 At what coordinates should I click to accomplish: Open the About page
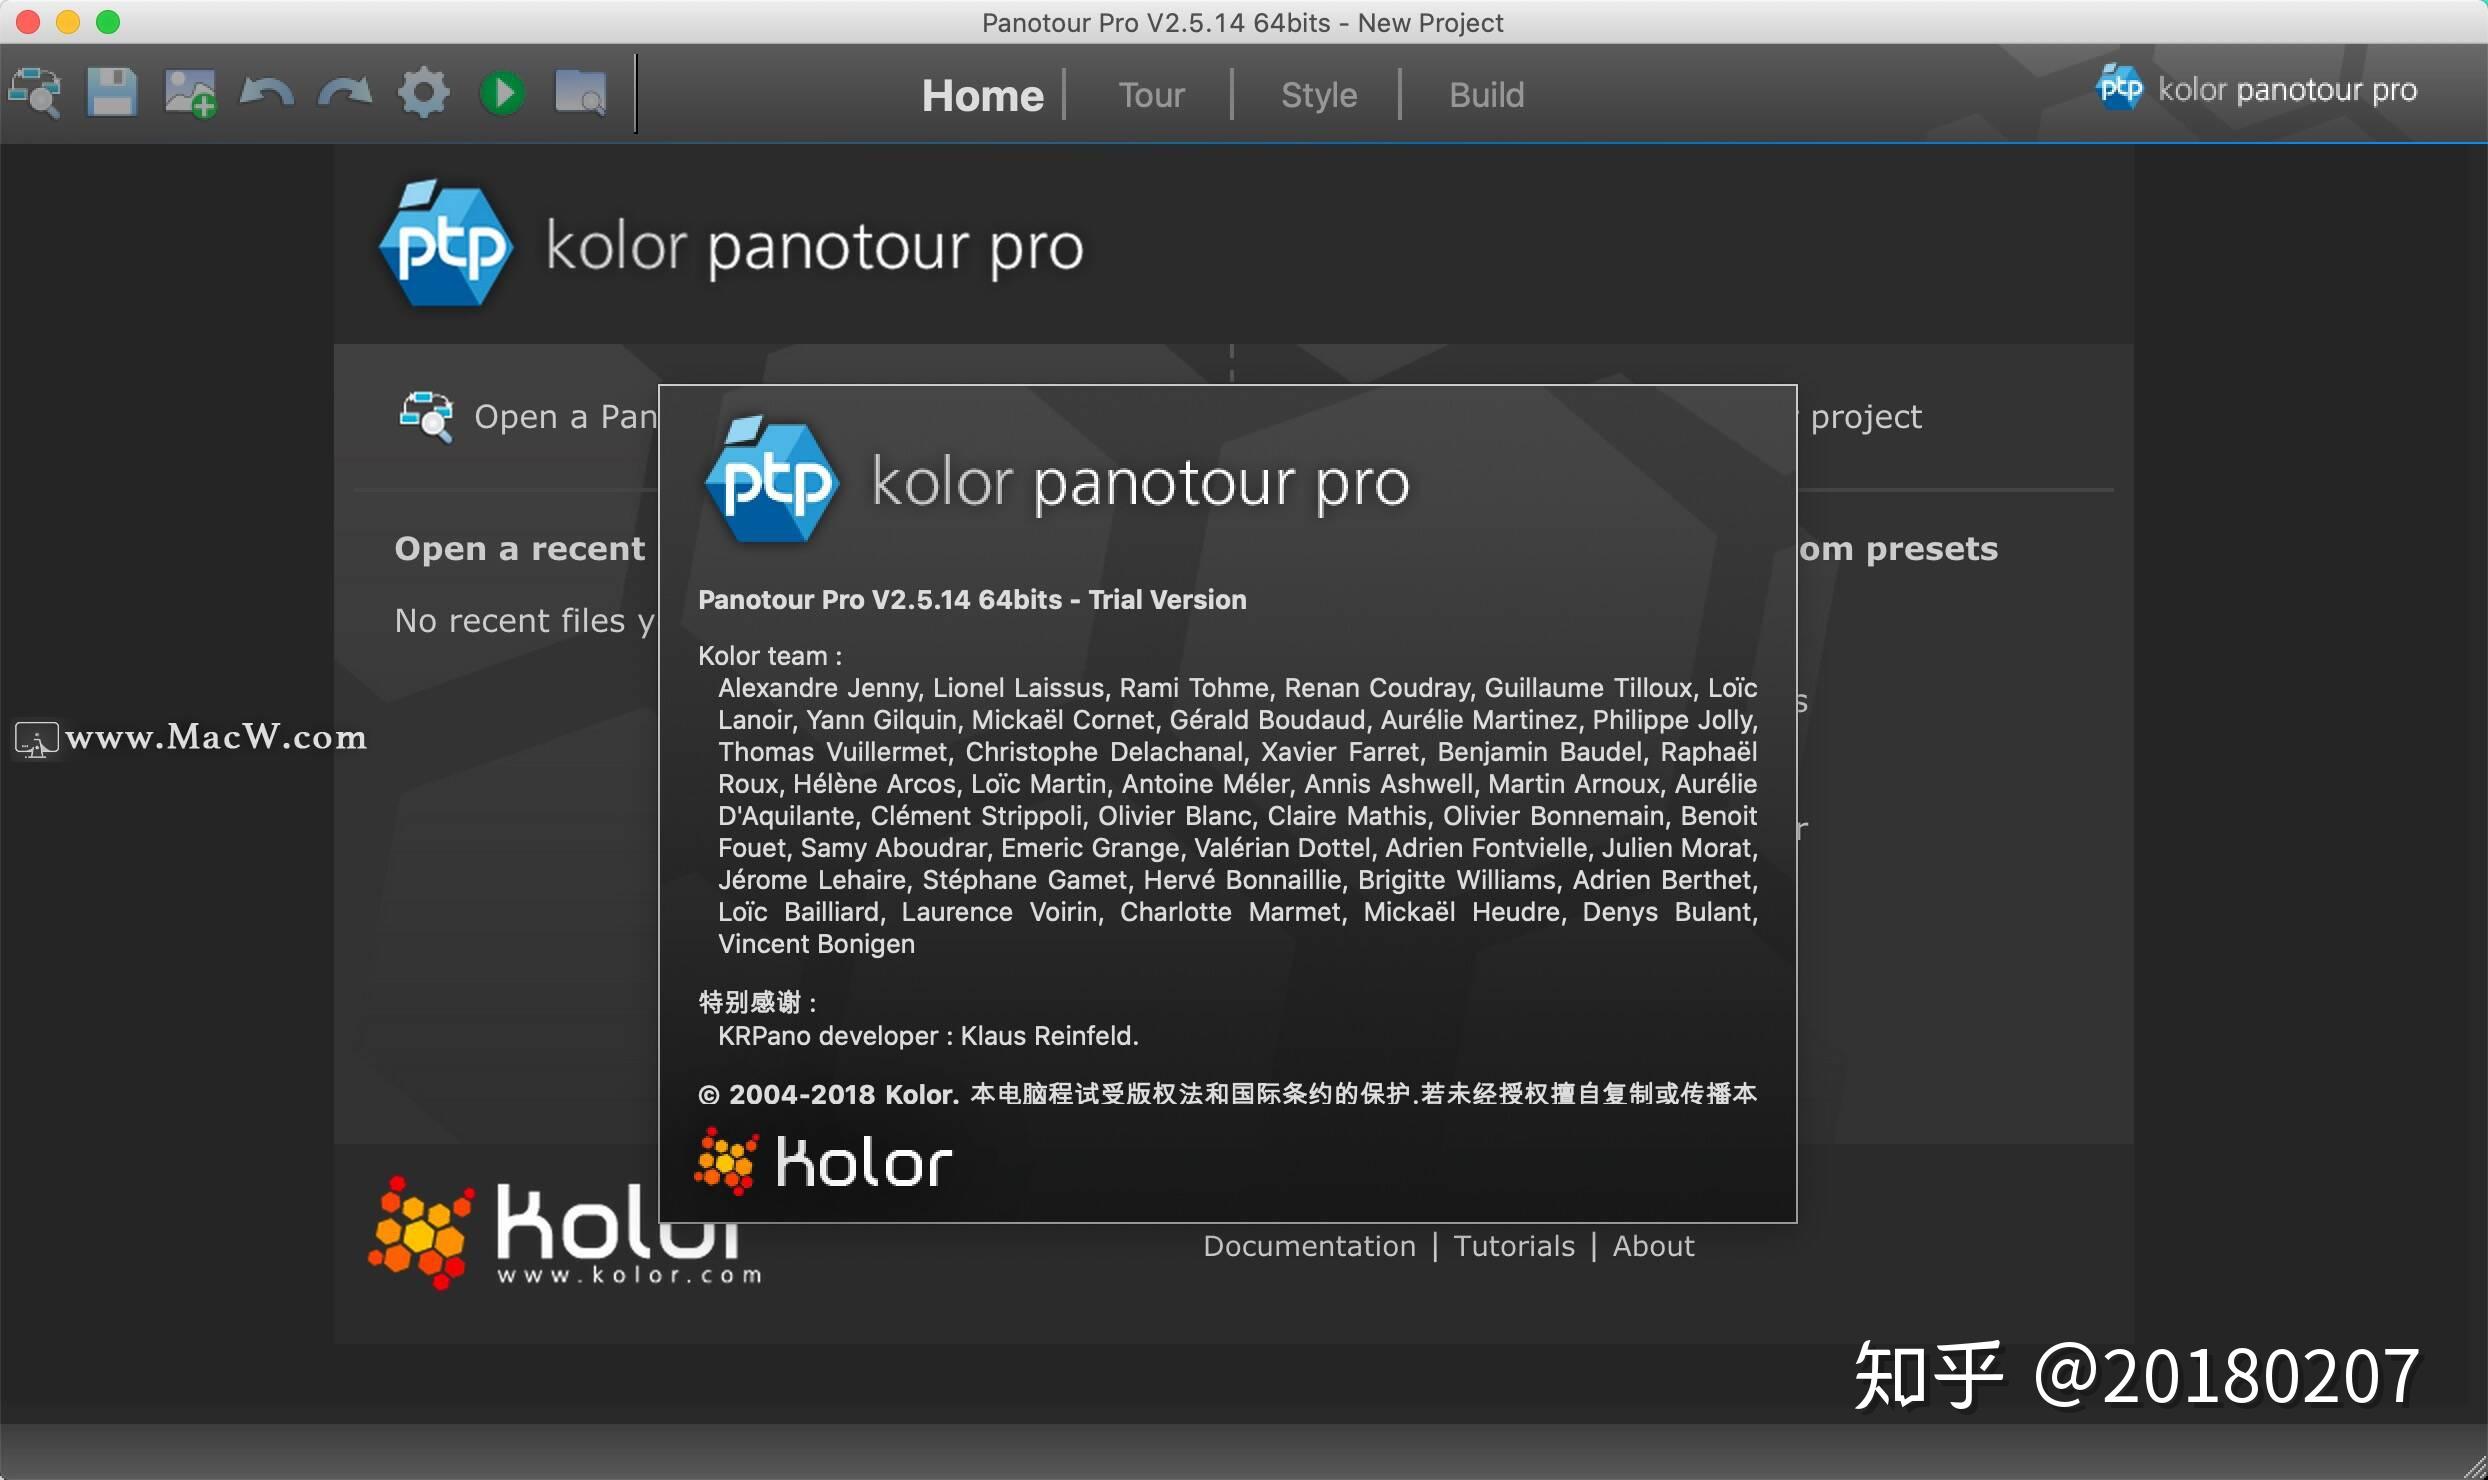[1653, 1245]
